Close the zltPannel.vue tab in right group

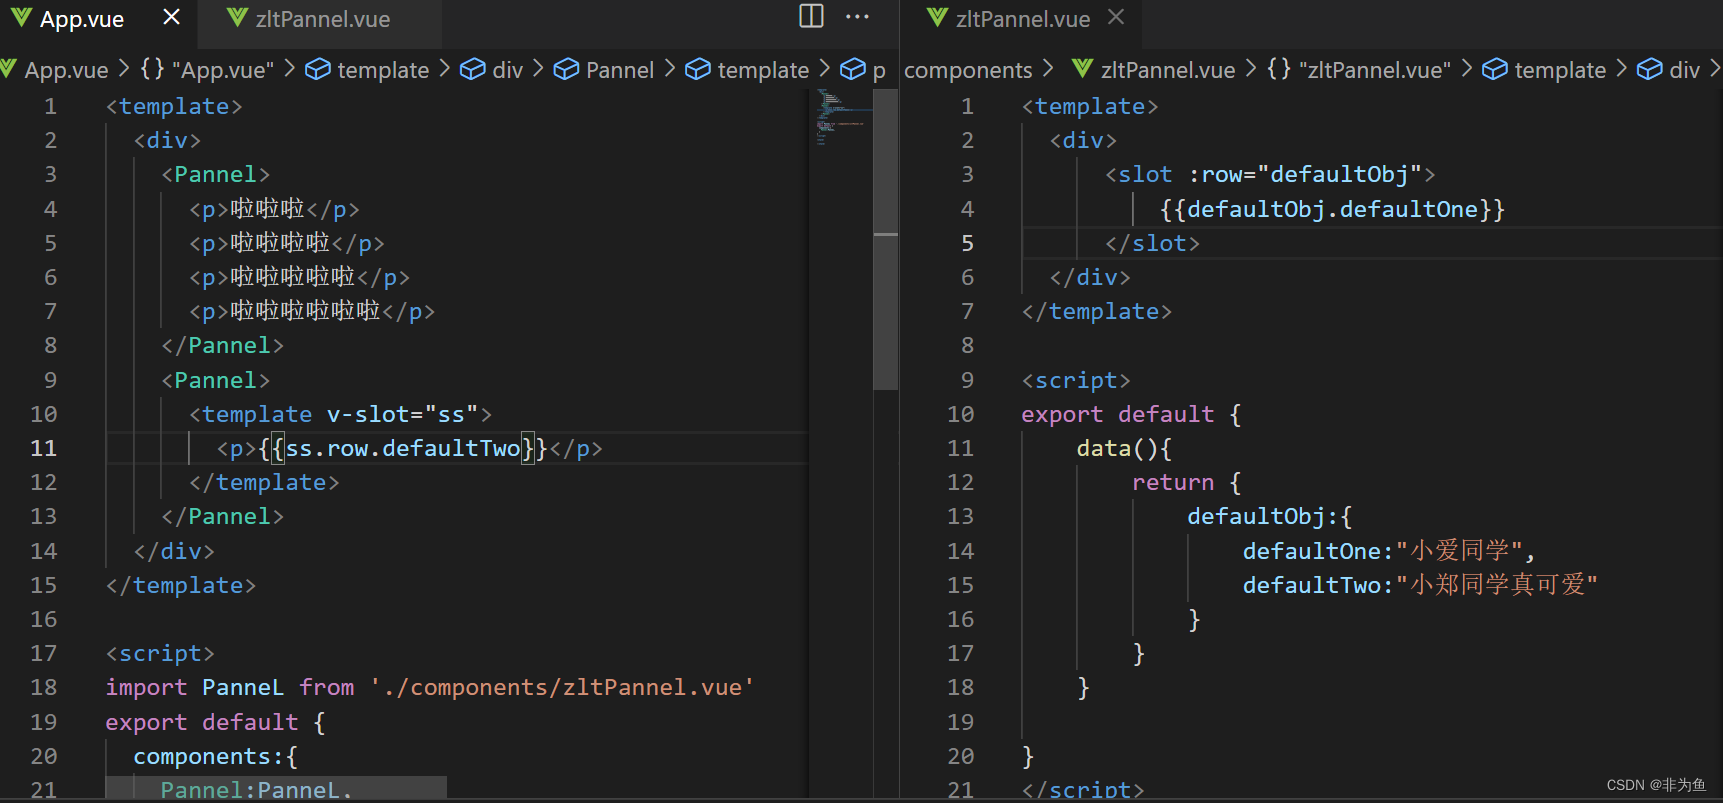click(1116, 17)
